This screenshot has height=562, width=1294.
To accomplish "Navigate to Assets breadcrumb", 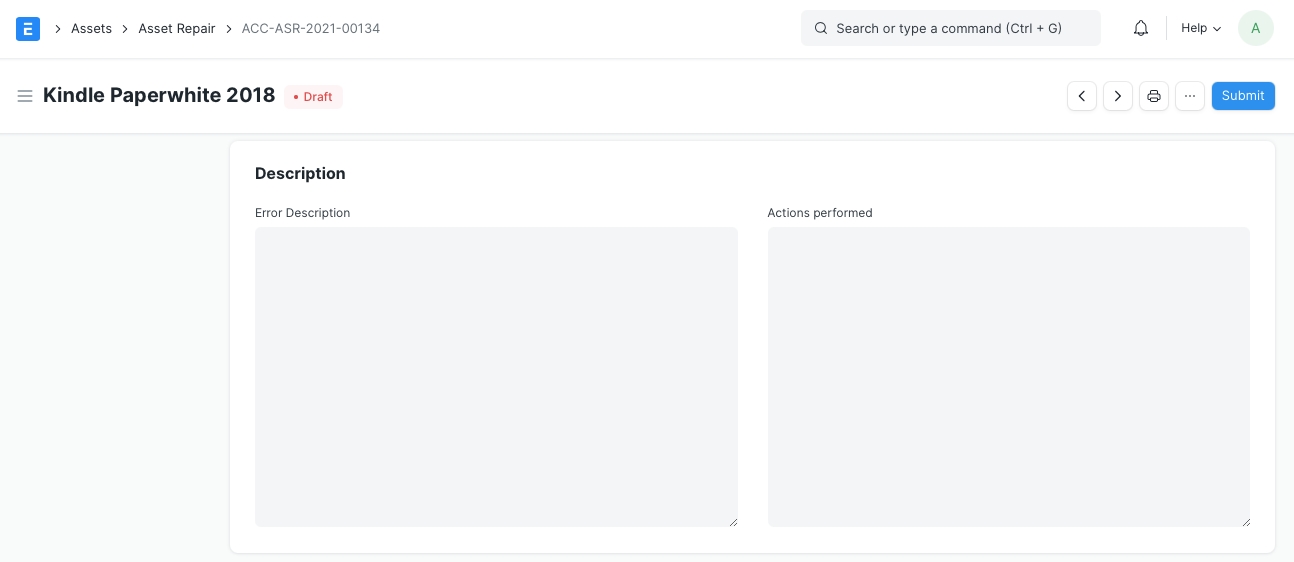I will 91,29.
